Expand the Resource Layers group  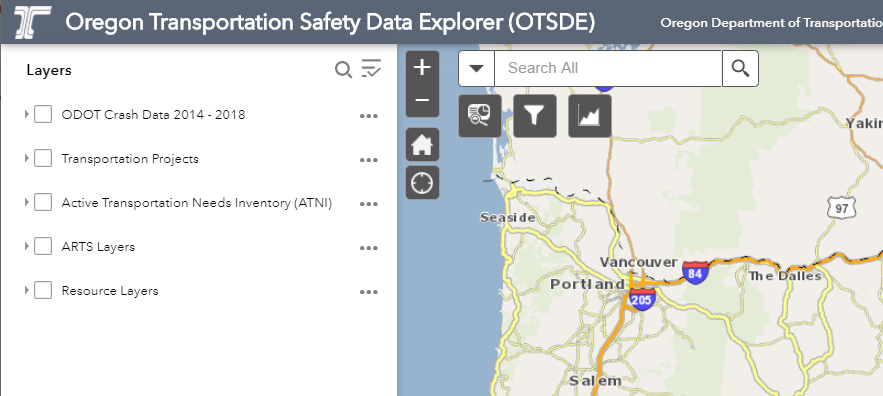coord(26,291)
